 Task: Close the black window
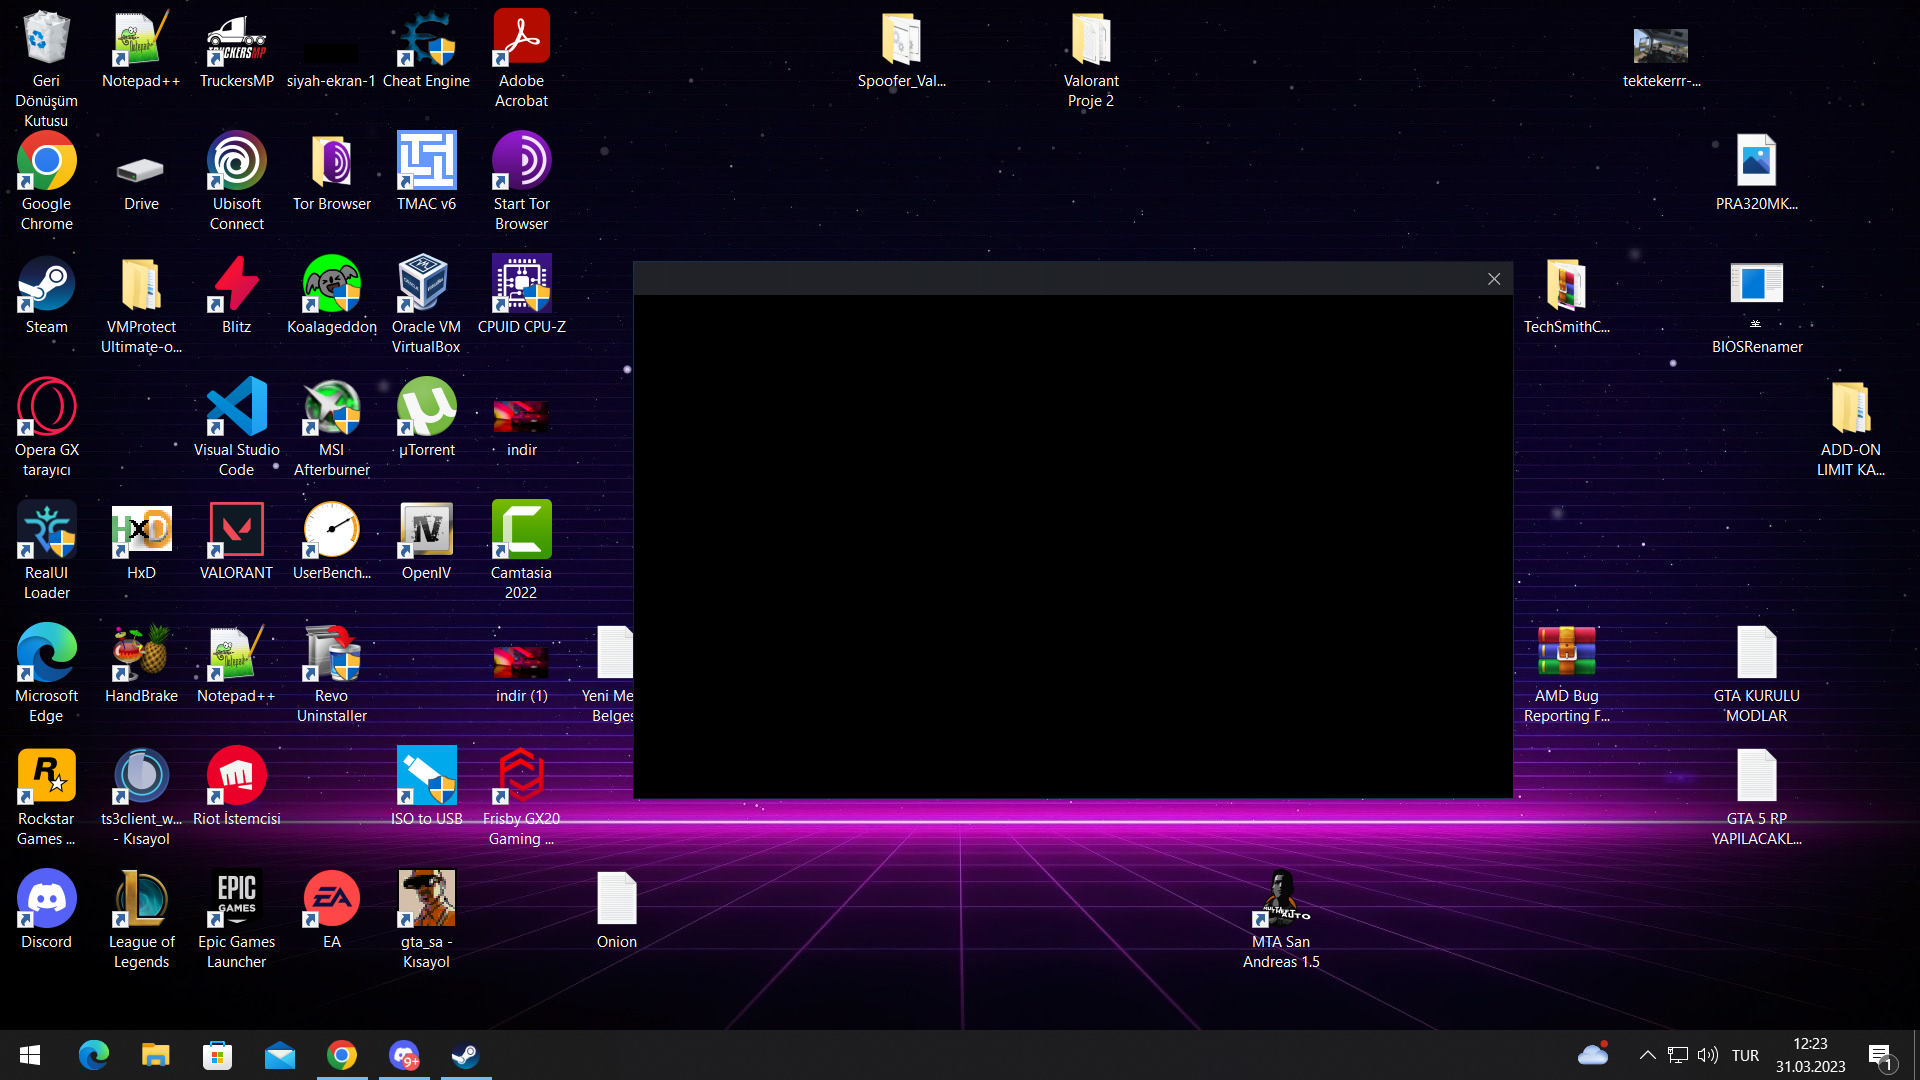1494,279
